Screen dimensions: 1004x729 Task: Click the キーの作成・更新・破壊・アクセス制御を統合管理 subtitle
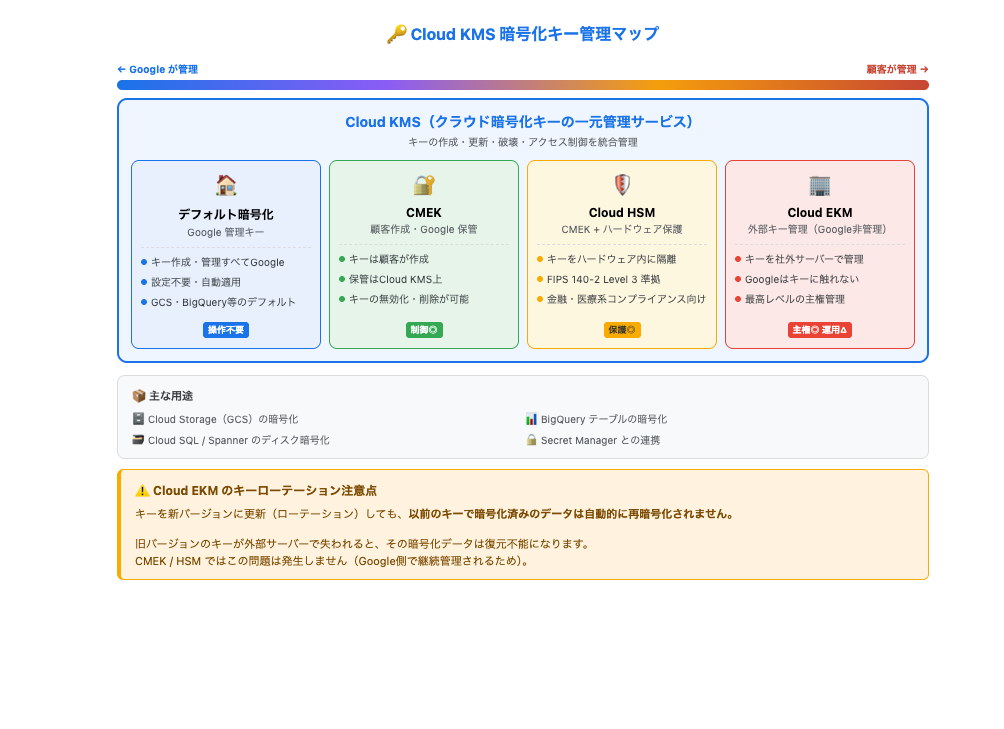coord(522,142)
